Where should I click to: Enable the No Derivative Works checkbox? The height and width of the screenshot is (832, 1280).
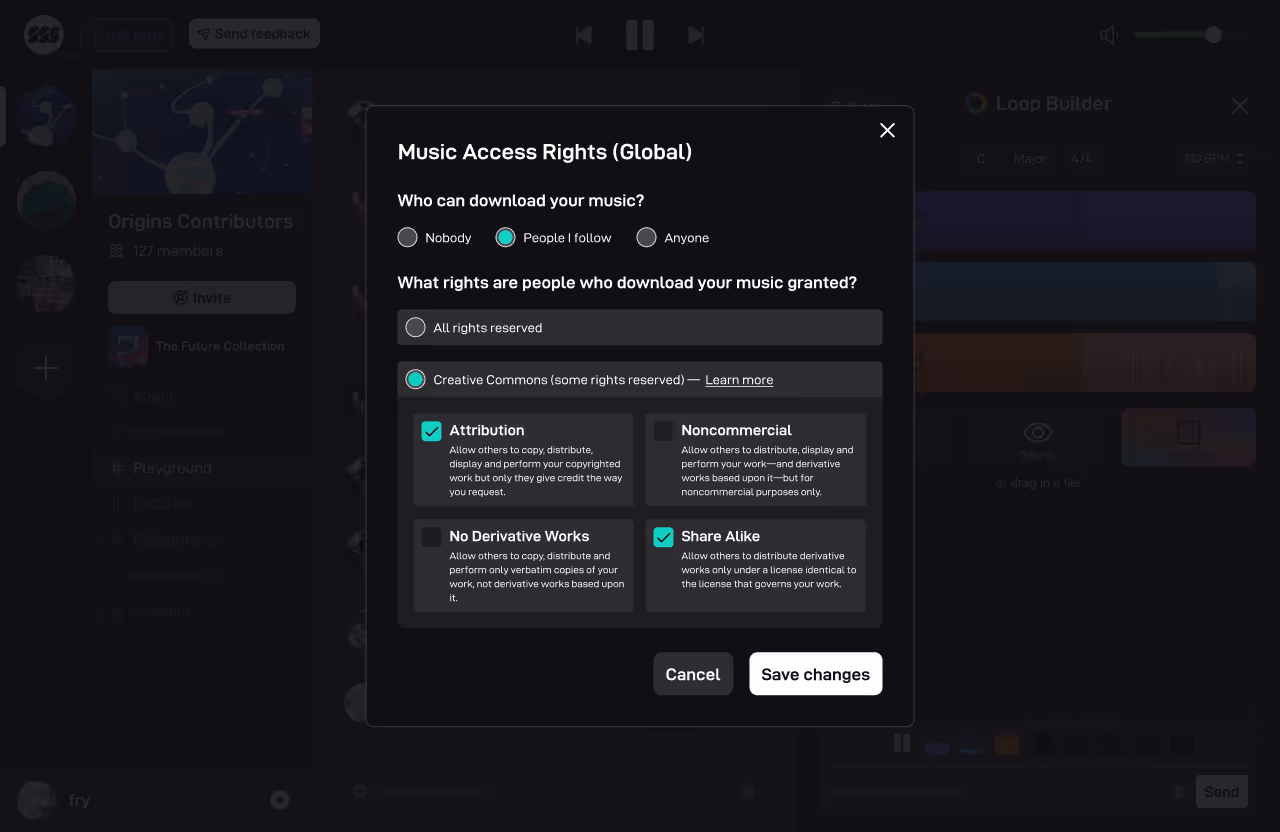pos(431,537)
